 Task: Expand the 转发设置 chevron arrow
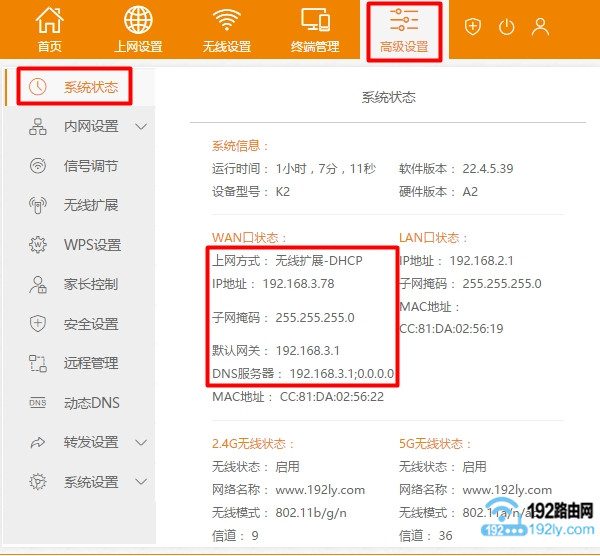point(141,442)
